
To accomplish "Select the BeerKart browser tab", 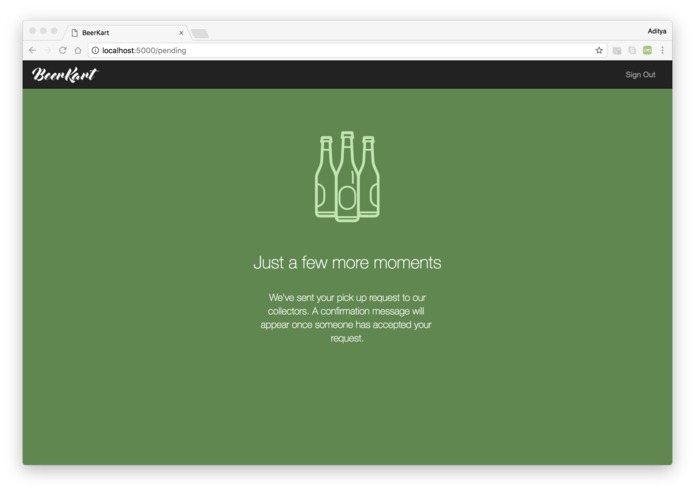I will pyautogui.click(x=127, y=33).
